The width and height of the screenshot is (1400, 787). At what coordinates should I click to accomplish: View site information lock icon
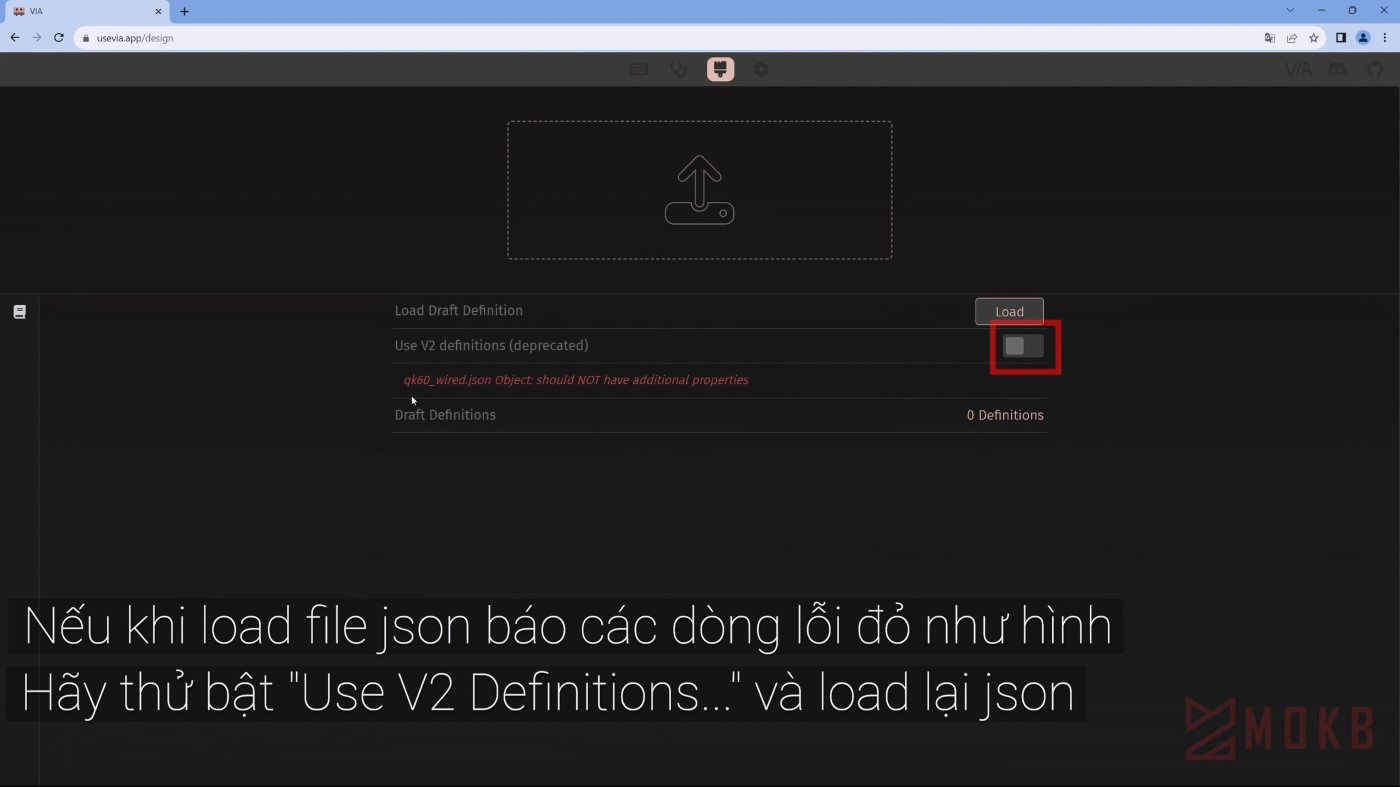(86, 38)
